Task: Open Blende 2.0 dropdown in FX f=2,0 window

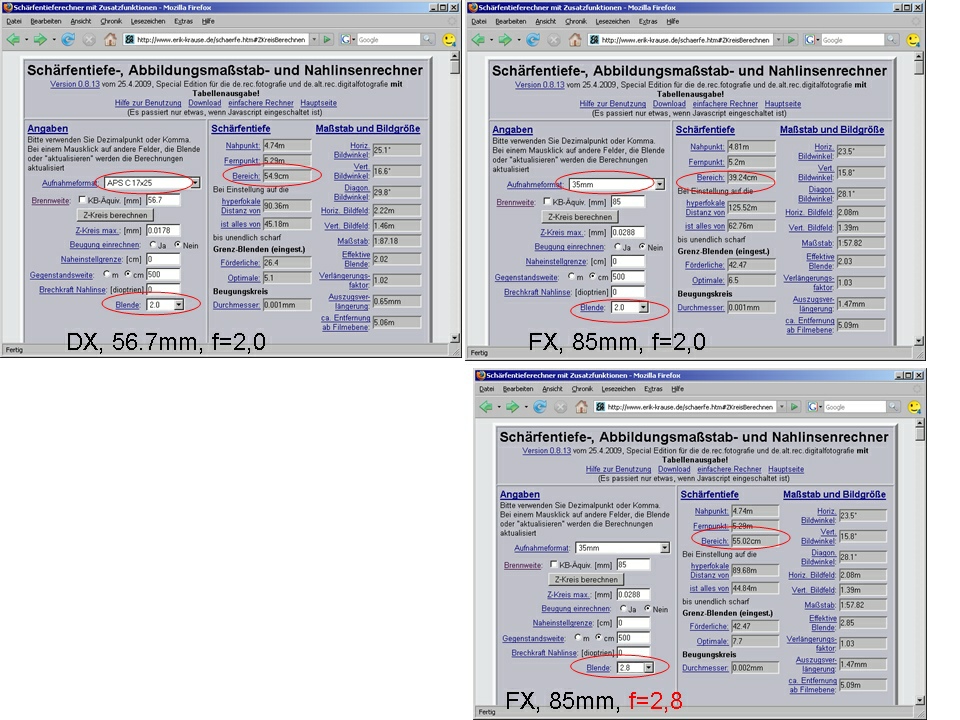Action: 629,307
